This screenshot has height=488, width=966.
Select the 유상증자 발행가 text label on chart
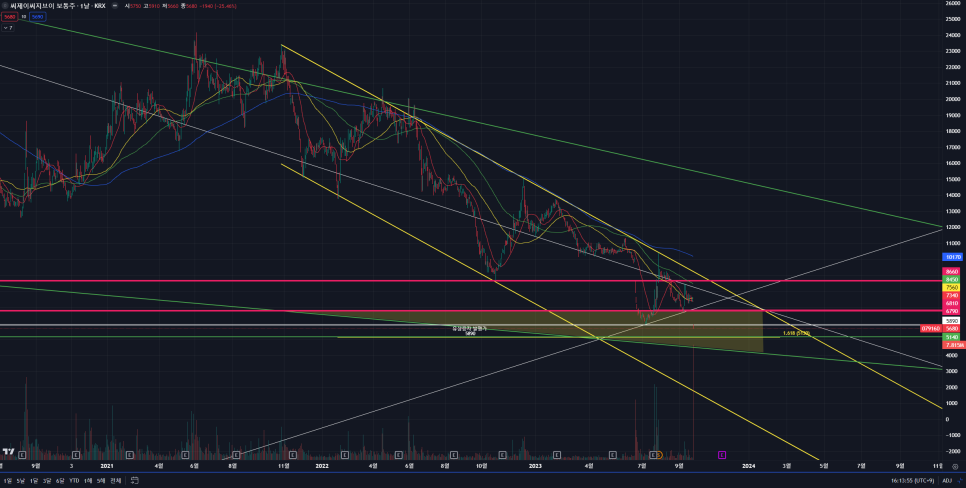(469, 328)
